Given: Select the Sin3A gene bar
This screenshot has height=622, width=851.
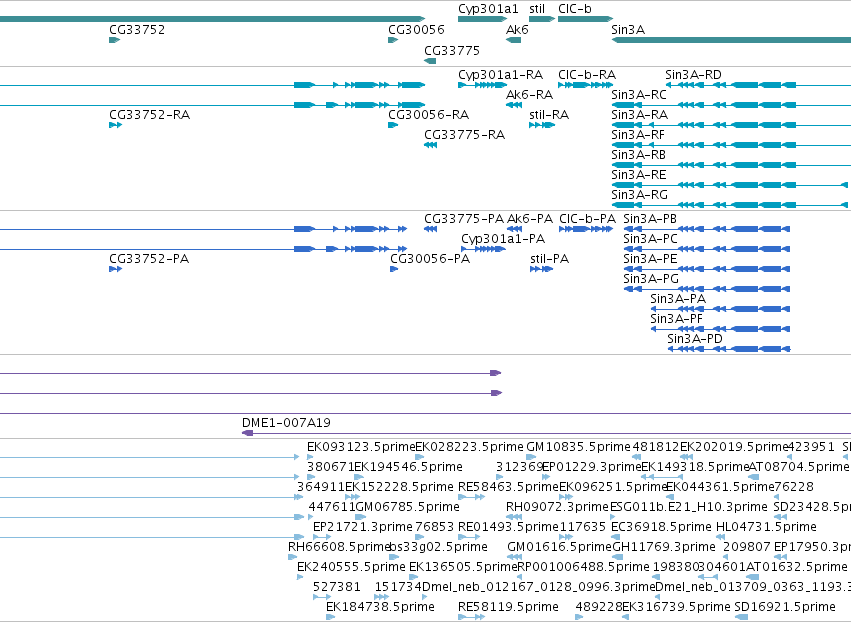Looking at the screenshot, I should pos(731,40).
